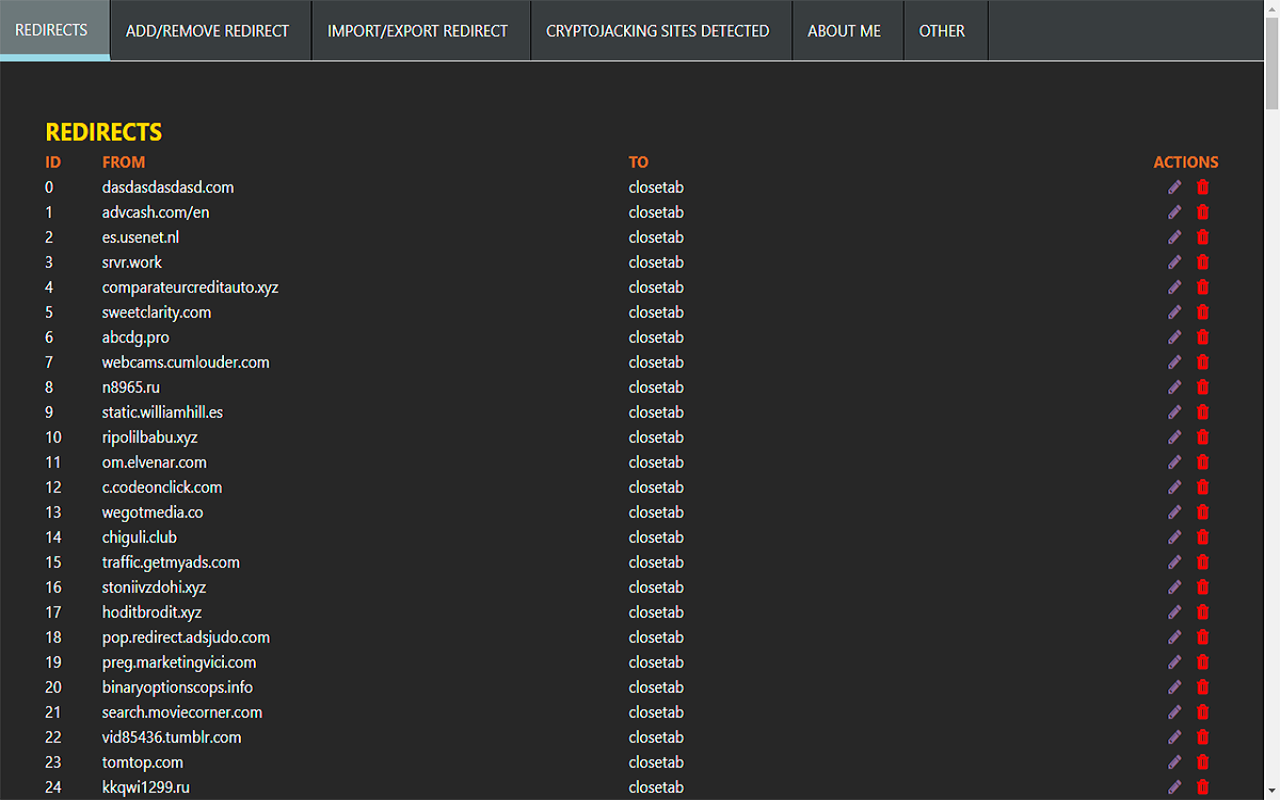This screenshot has height=800, width=1280.
Task: Edit the wegotmedia.co redirect
Action: (x=1174, y=512)
